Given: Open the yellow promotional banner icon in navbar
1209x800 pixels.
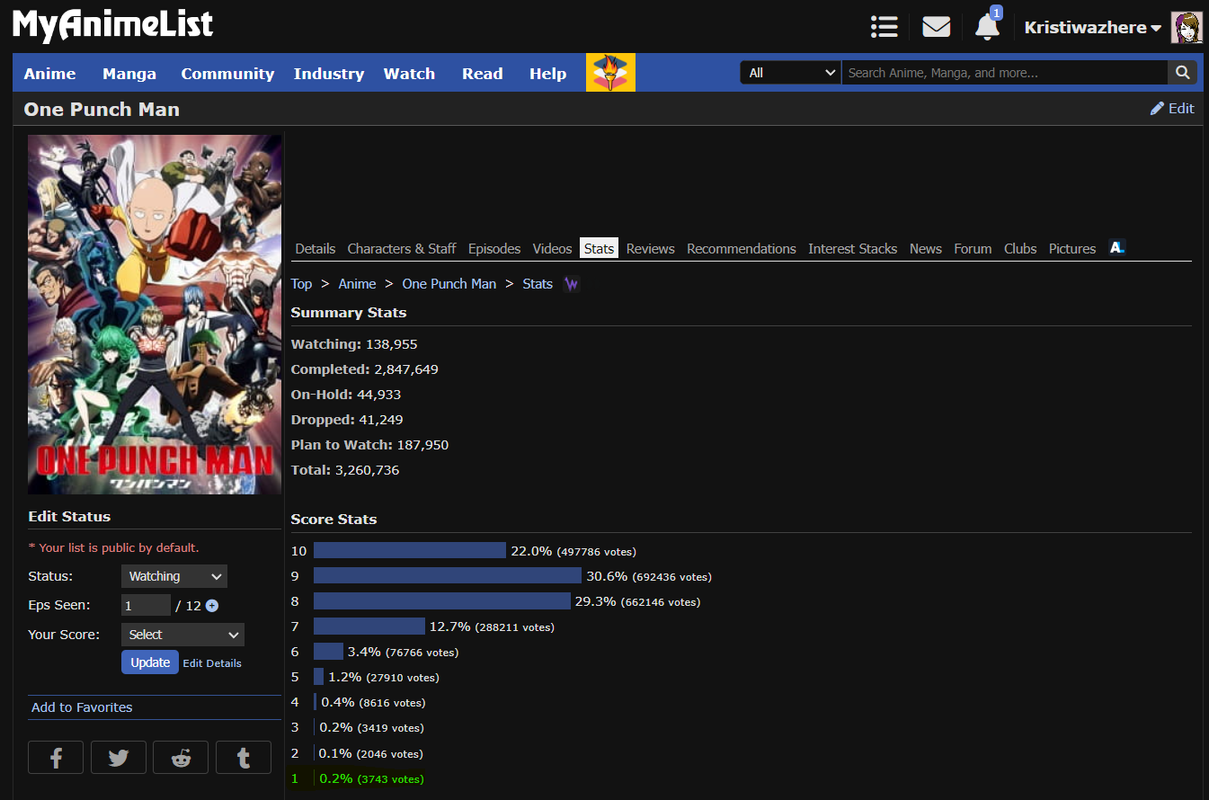Looking at the screenshot, I should click(610, 73).
